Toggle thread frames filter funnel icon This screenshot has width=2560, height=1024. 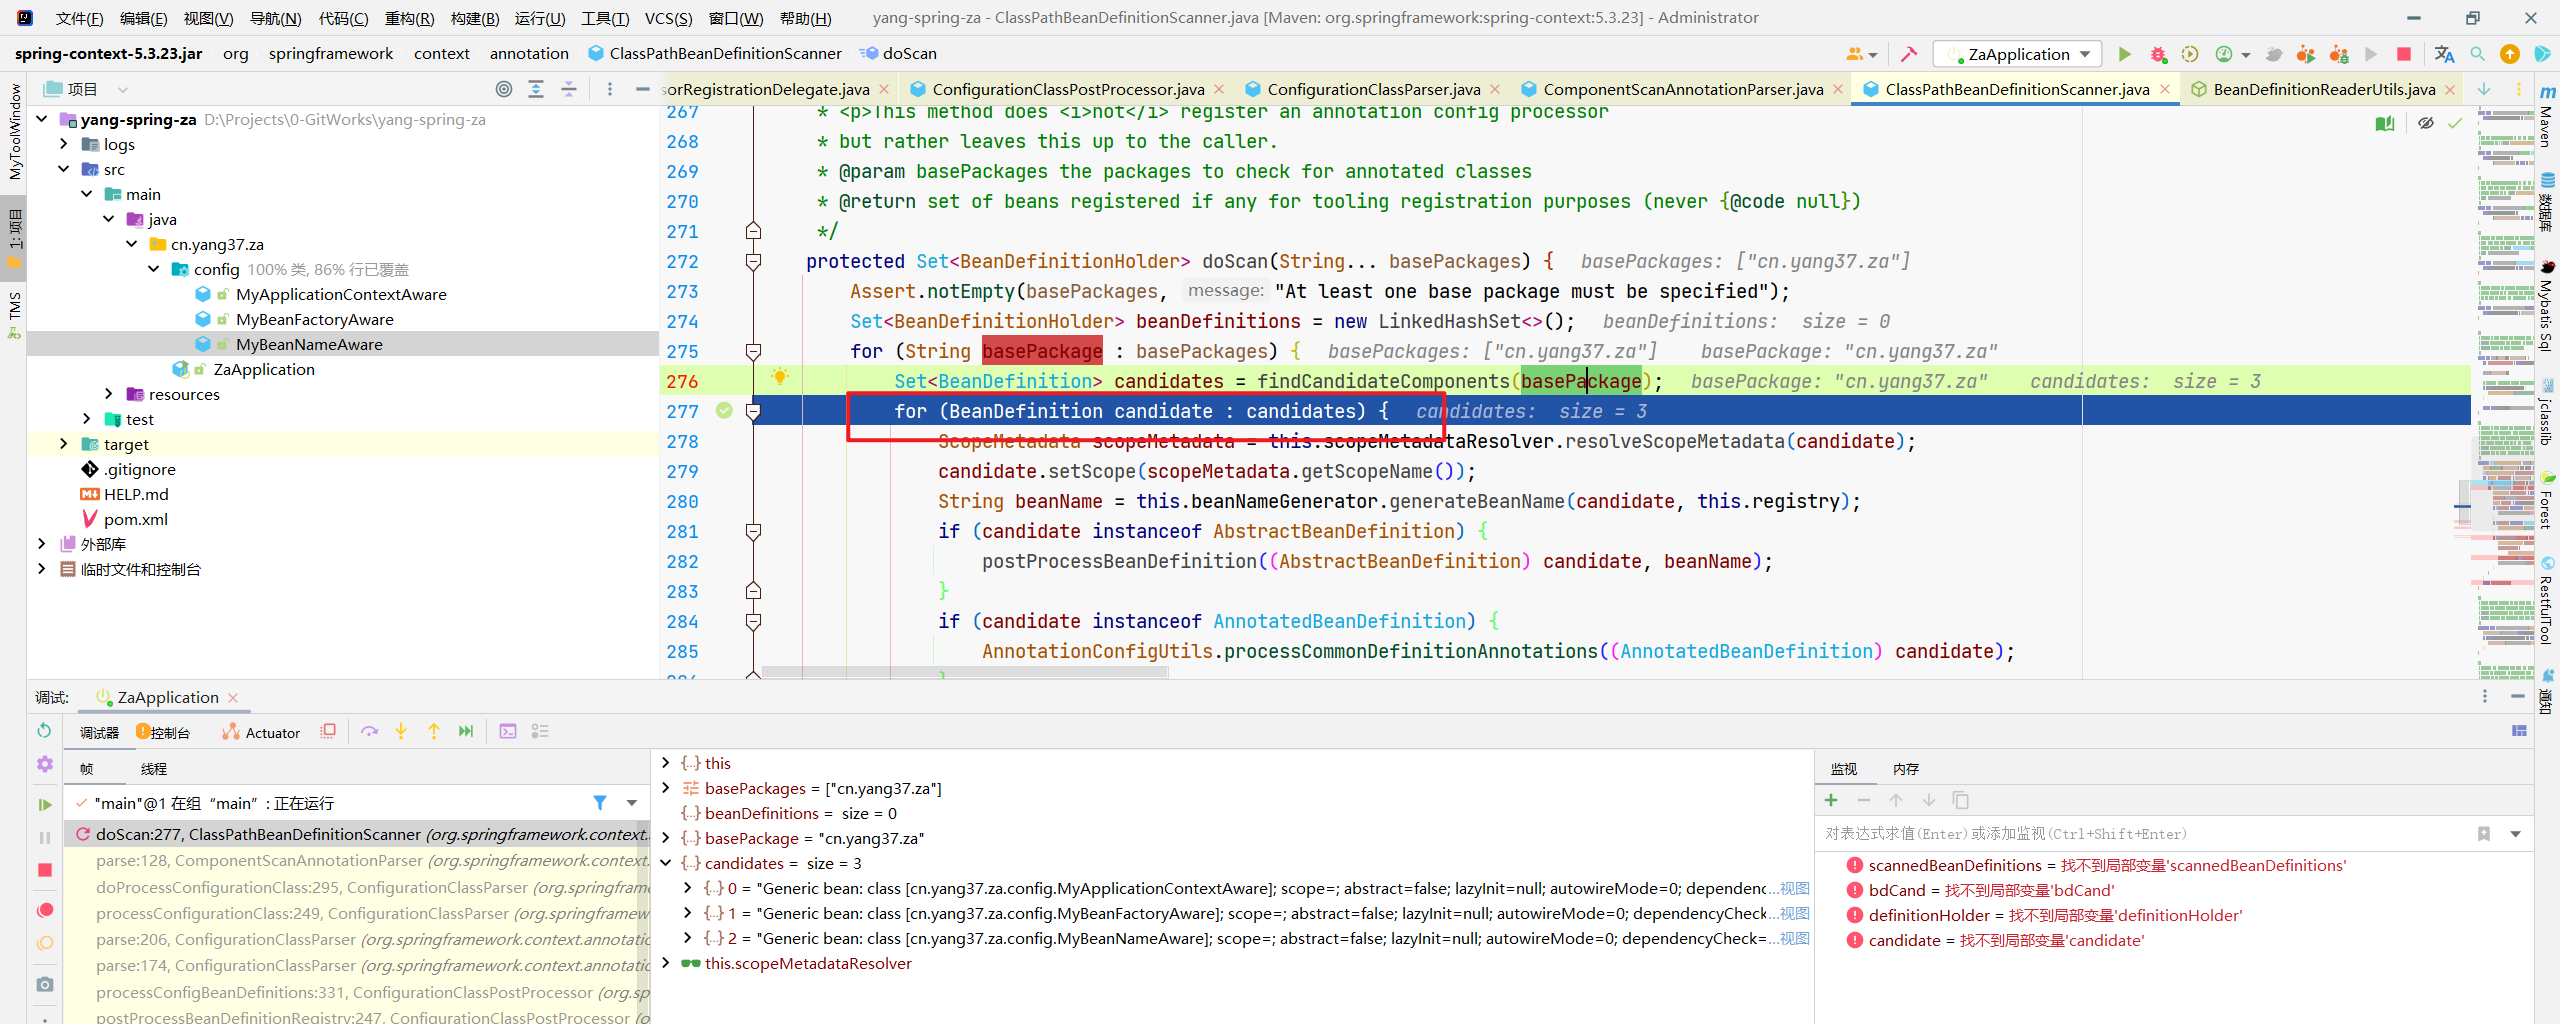tap(600, 803)
